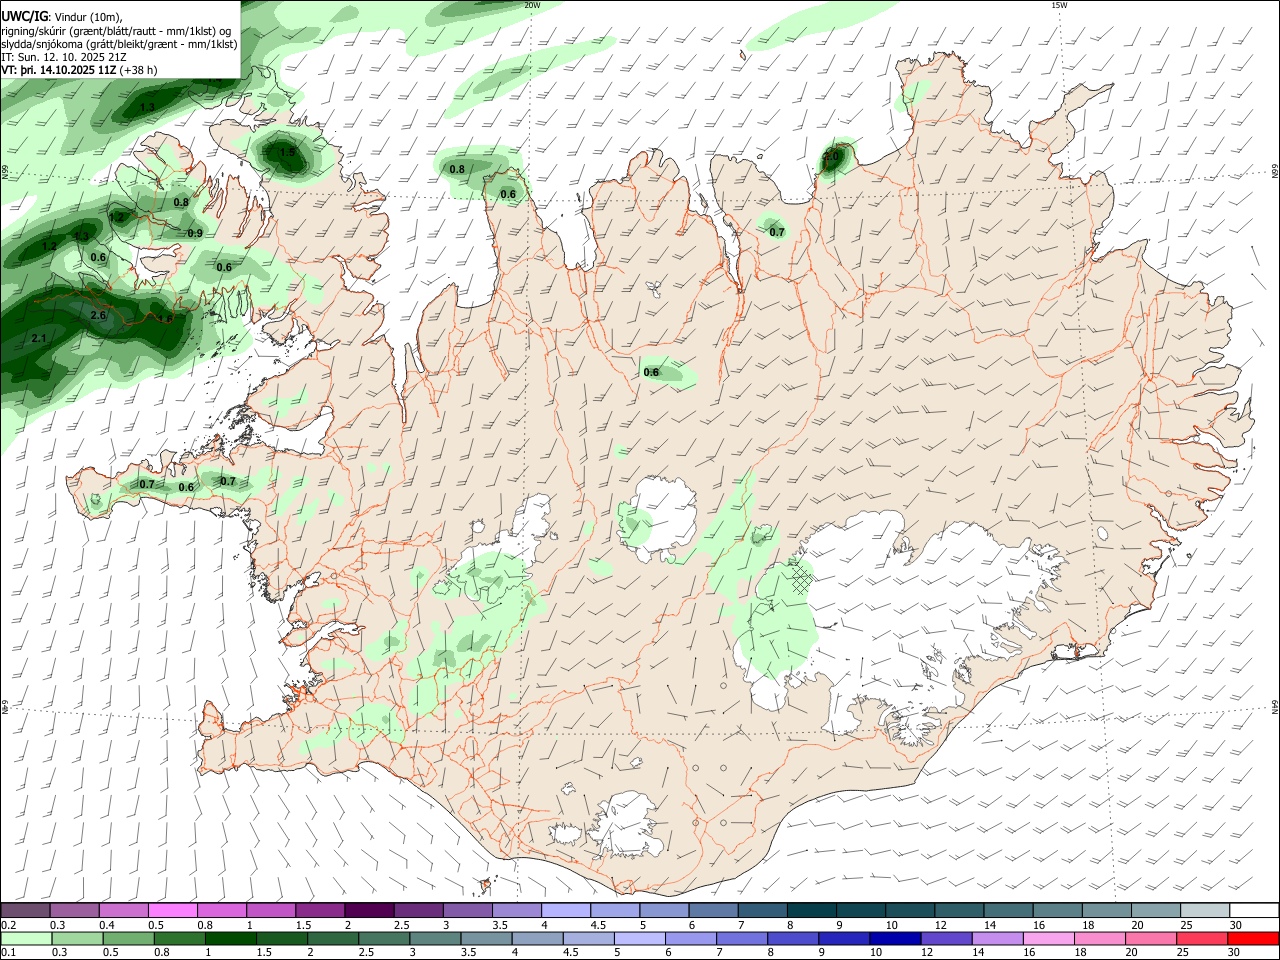
Task: Pick the light pink swatch between 16 and 18
Action: (1049, 939)
